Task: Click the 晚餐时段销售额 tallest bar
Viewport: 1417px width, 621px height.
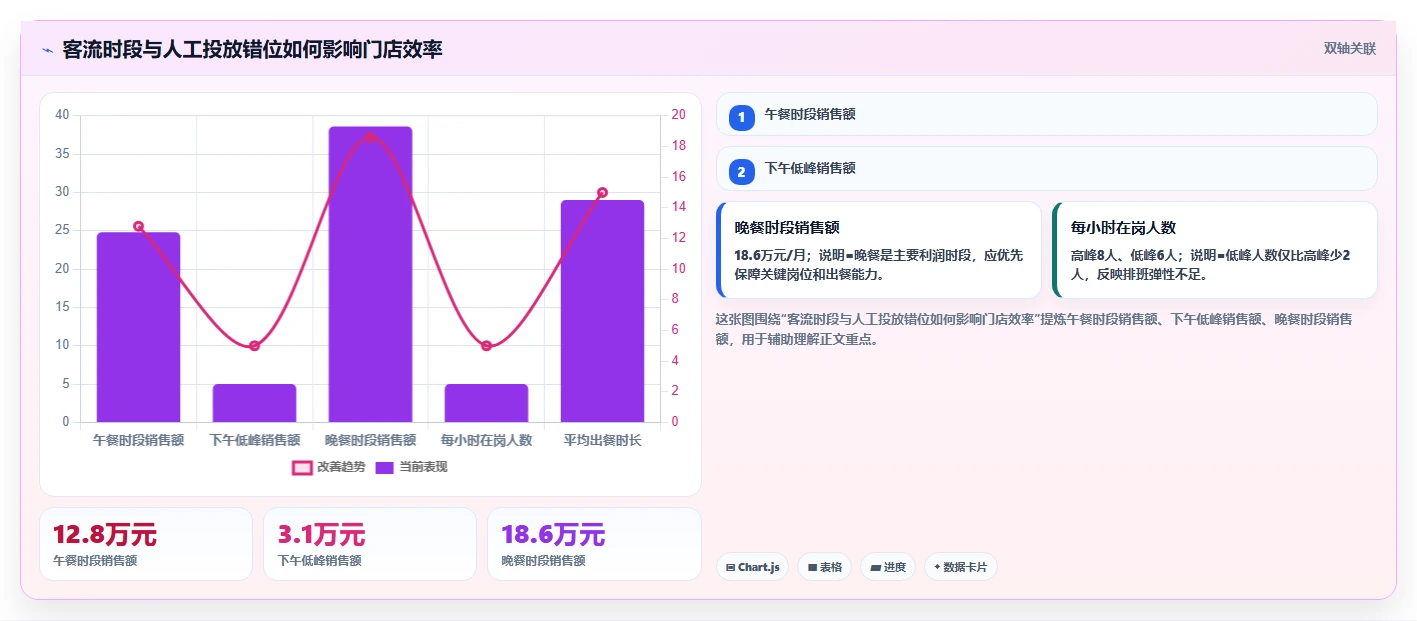Action: coord(370,274)
